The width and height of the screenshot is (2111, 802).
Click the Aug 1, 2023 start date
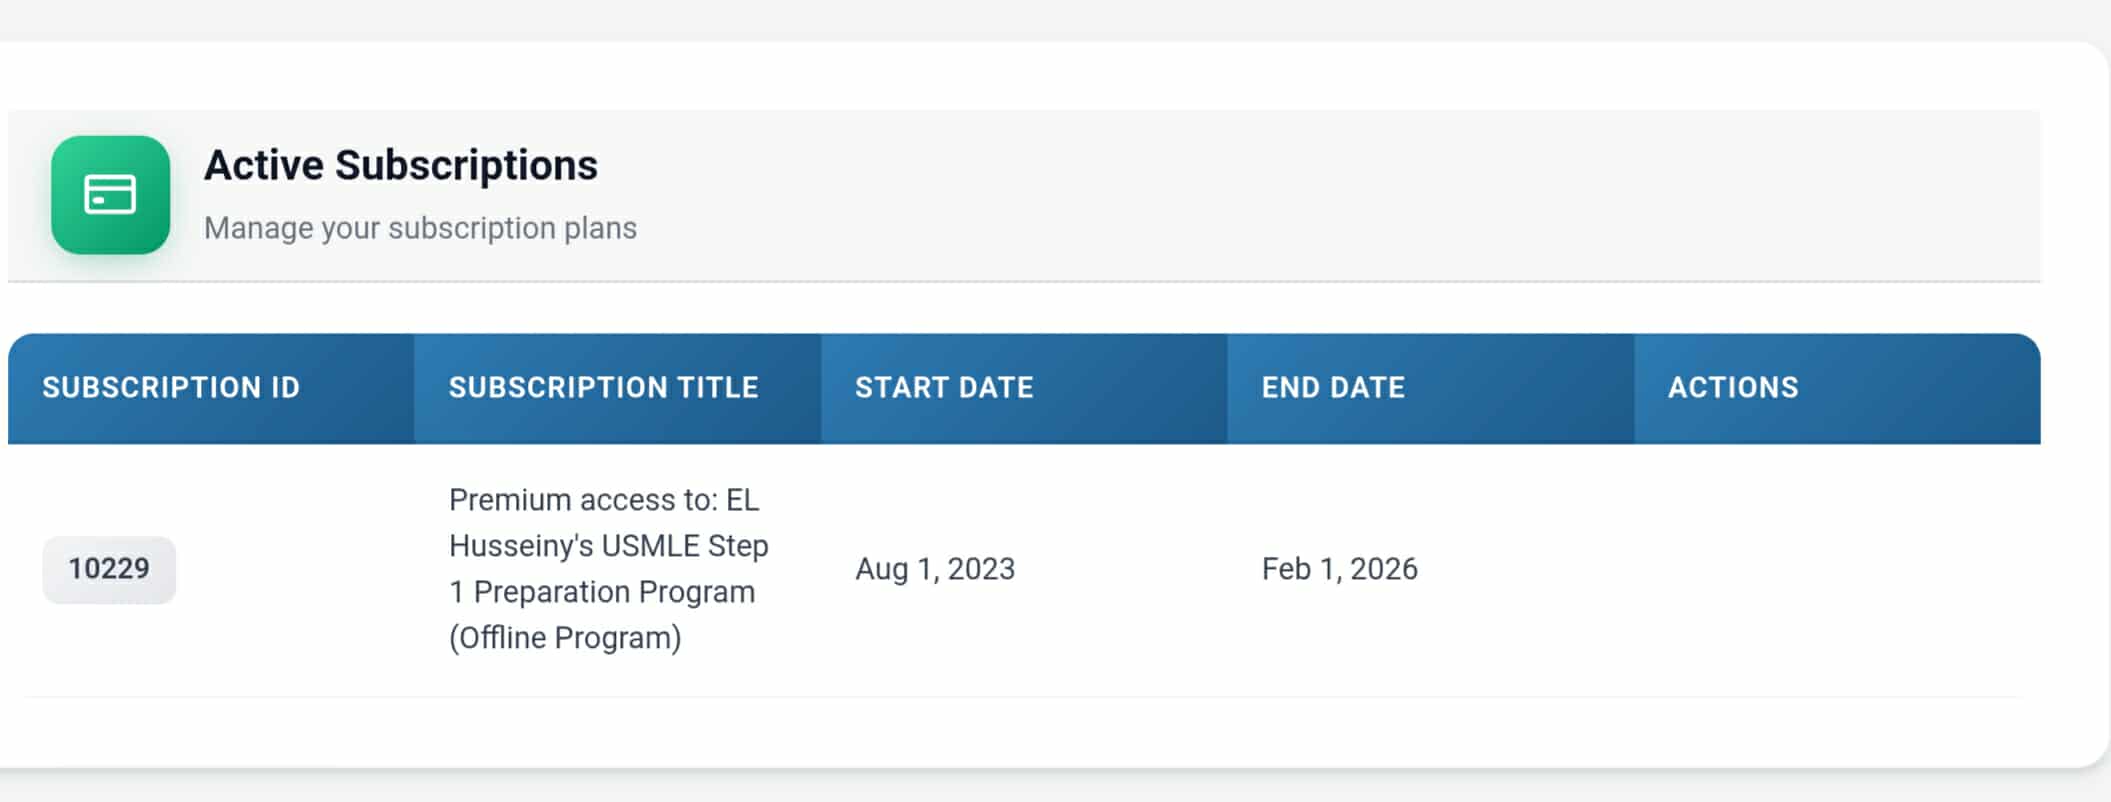click(x=935, y=569)
